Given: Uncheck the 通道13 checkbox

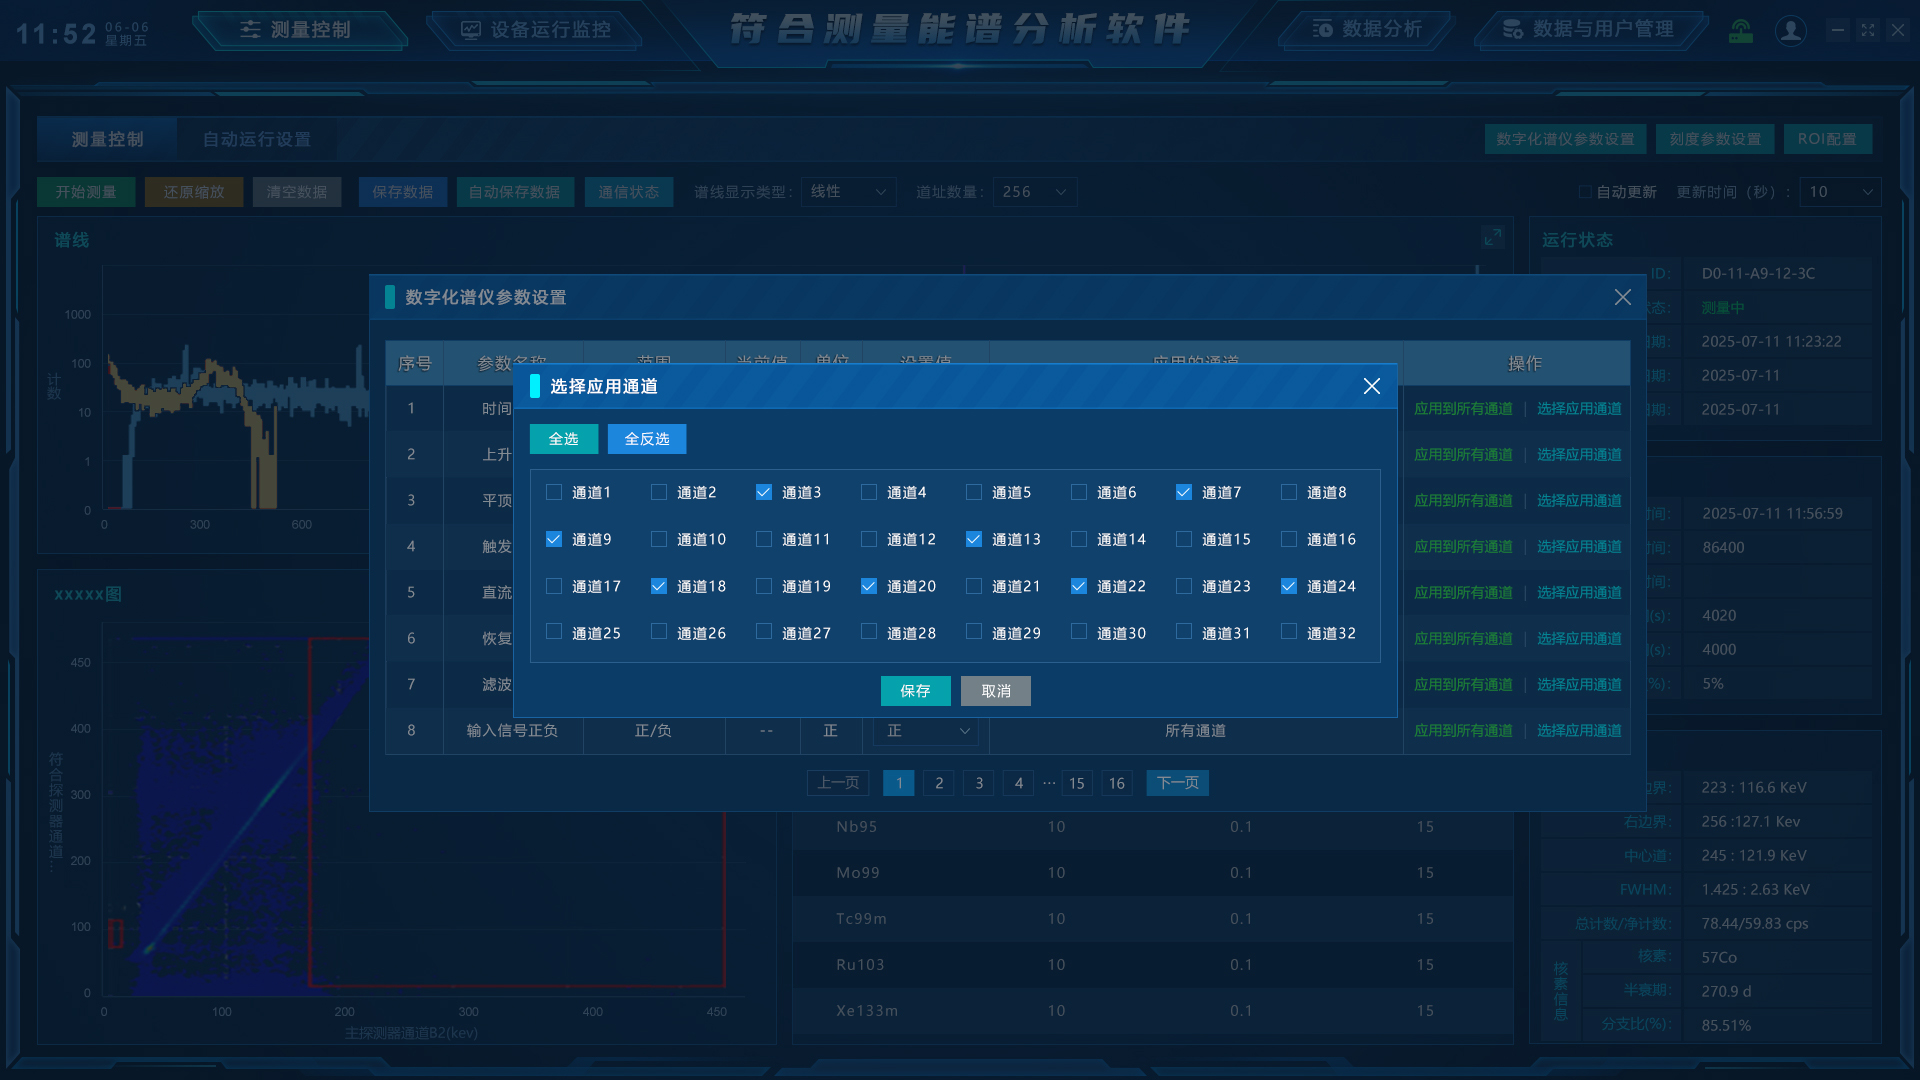Looking at the screenshot, I should pyautogui.click(x=974, y=539).
